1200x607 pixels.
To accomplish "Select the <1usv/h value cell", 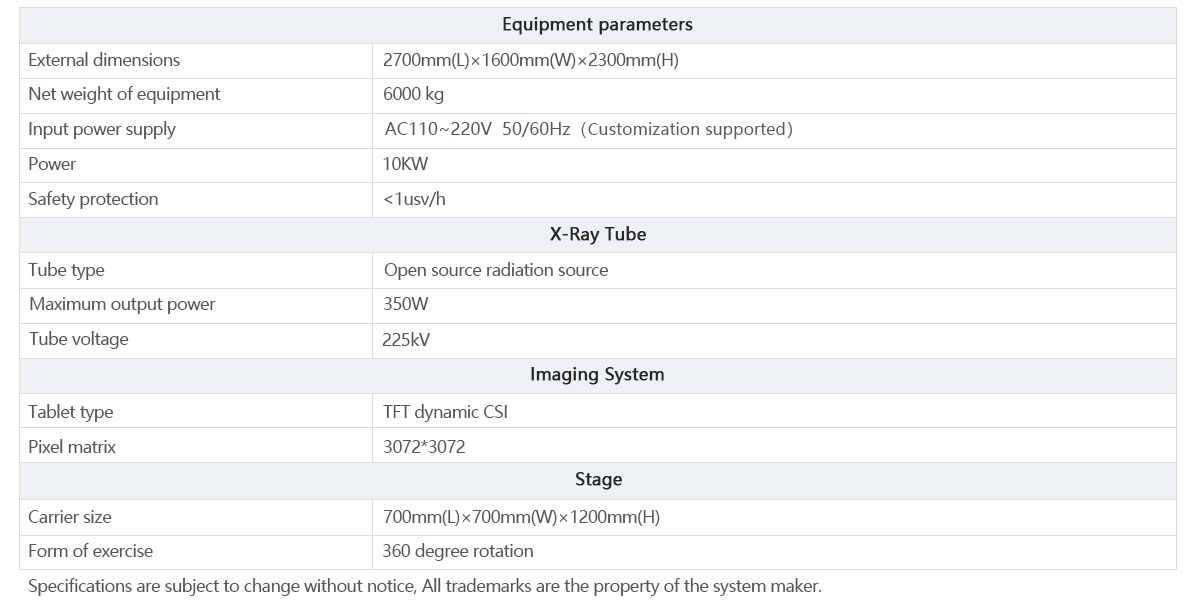I will point(414,199).
